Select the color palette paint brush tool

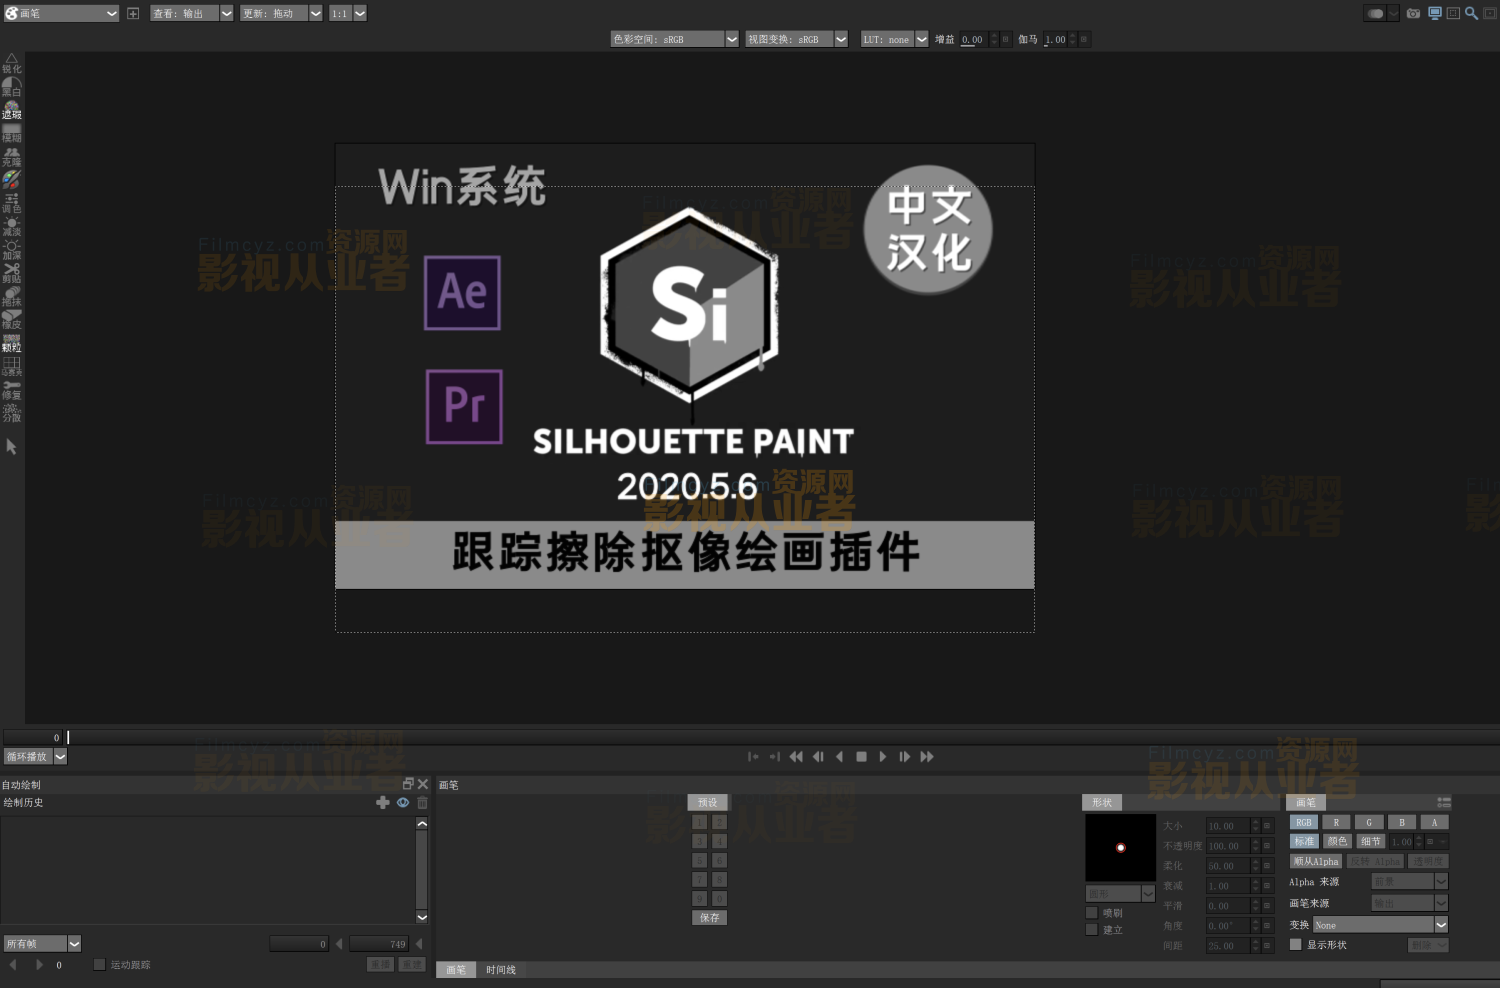coord(11,179)
